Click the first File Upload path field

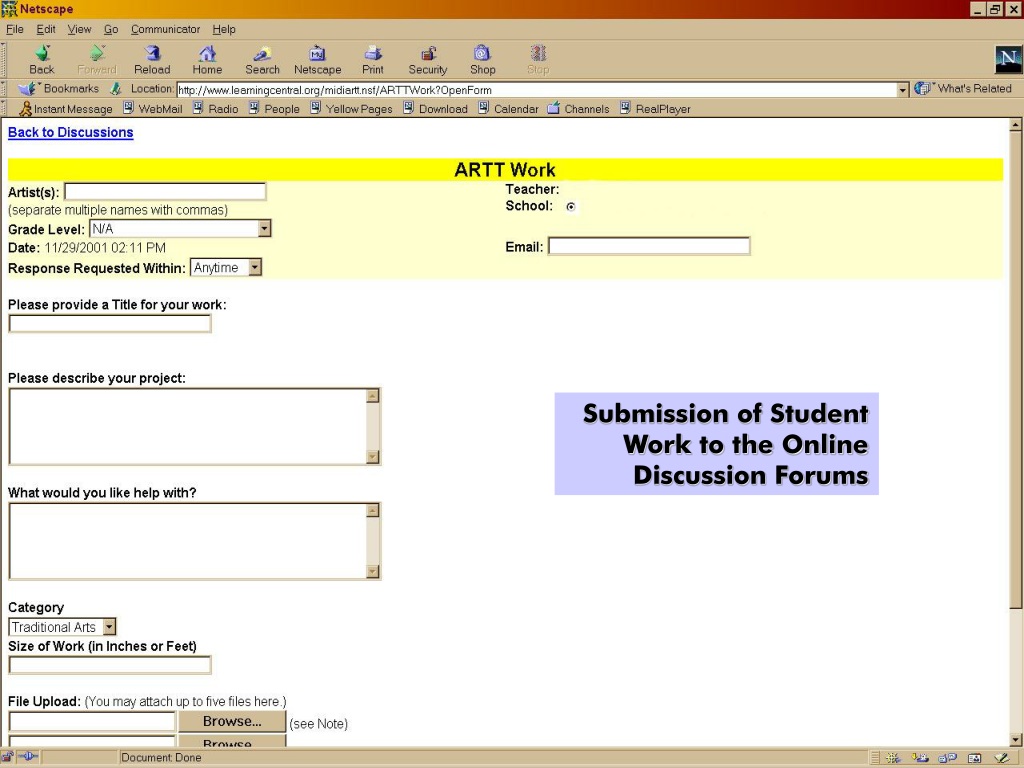(92, 722)
